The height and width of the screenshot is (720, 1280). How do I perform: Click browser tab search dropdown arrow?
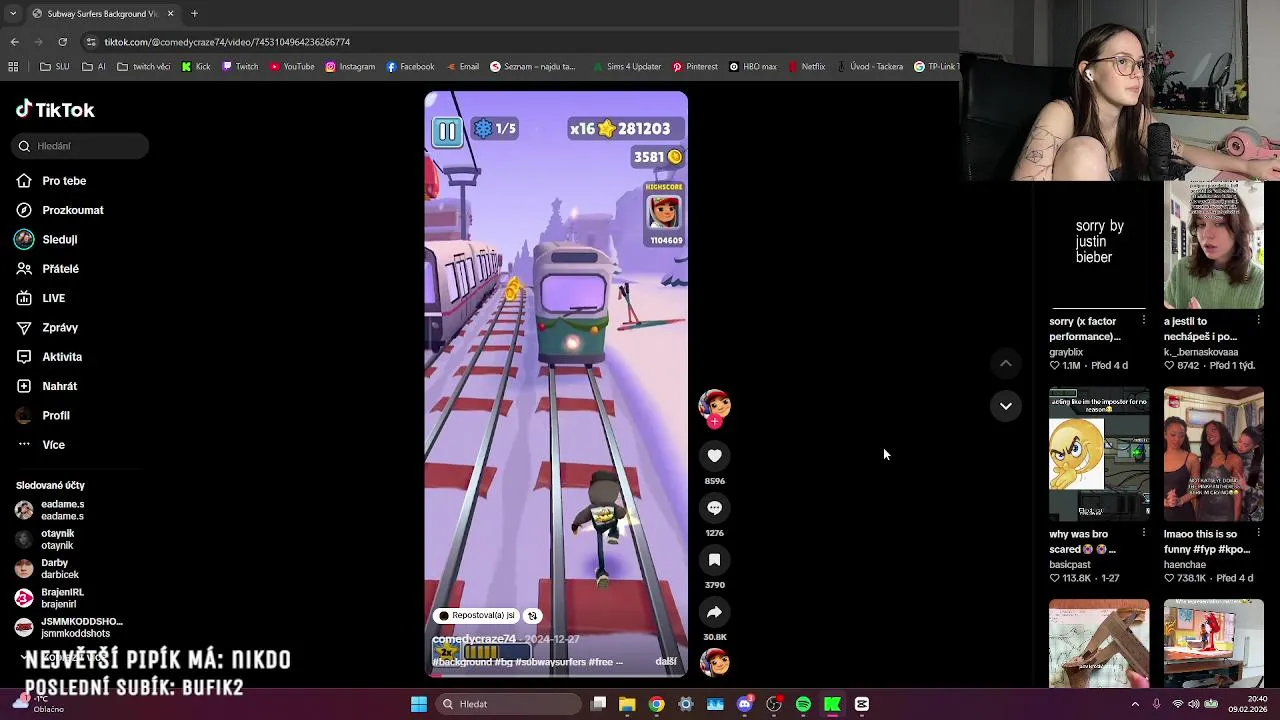14,13
